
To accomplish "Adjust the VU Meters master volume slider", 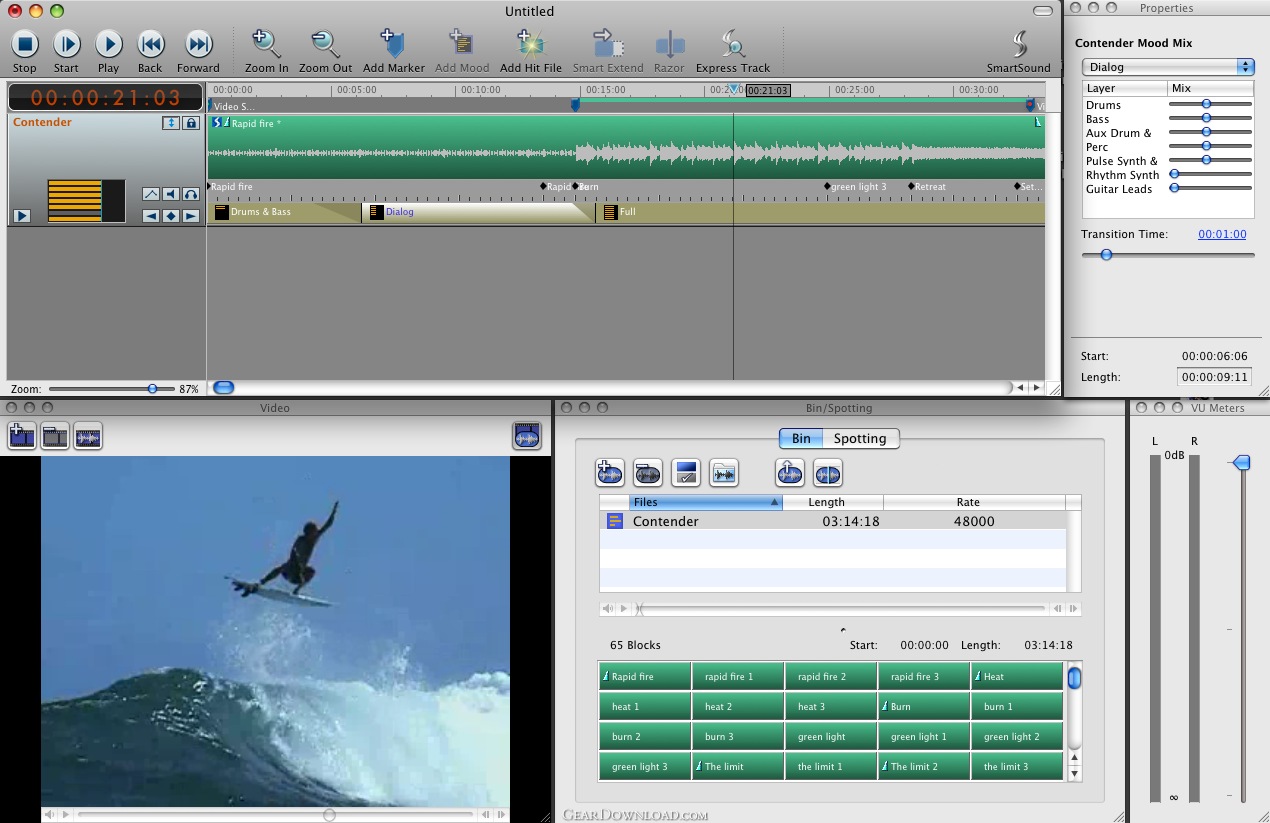I will click(x=1241, y=462).
